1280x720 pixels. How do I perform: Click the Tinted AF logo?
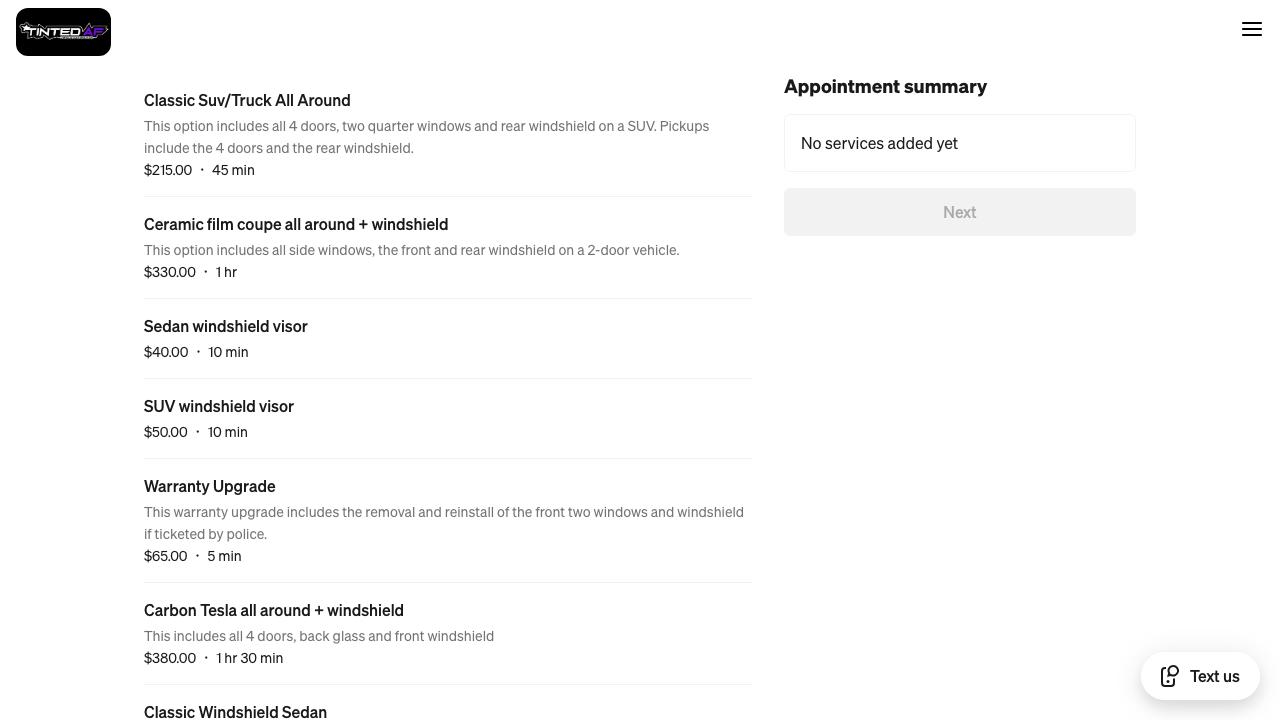(63, 31)
